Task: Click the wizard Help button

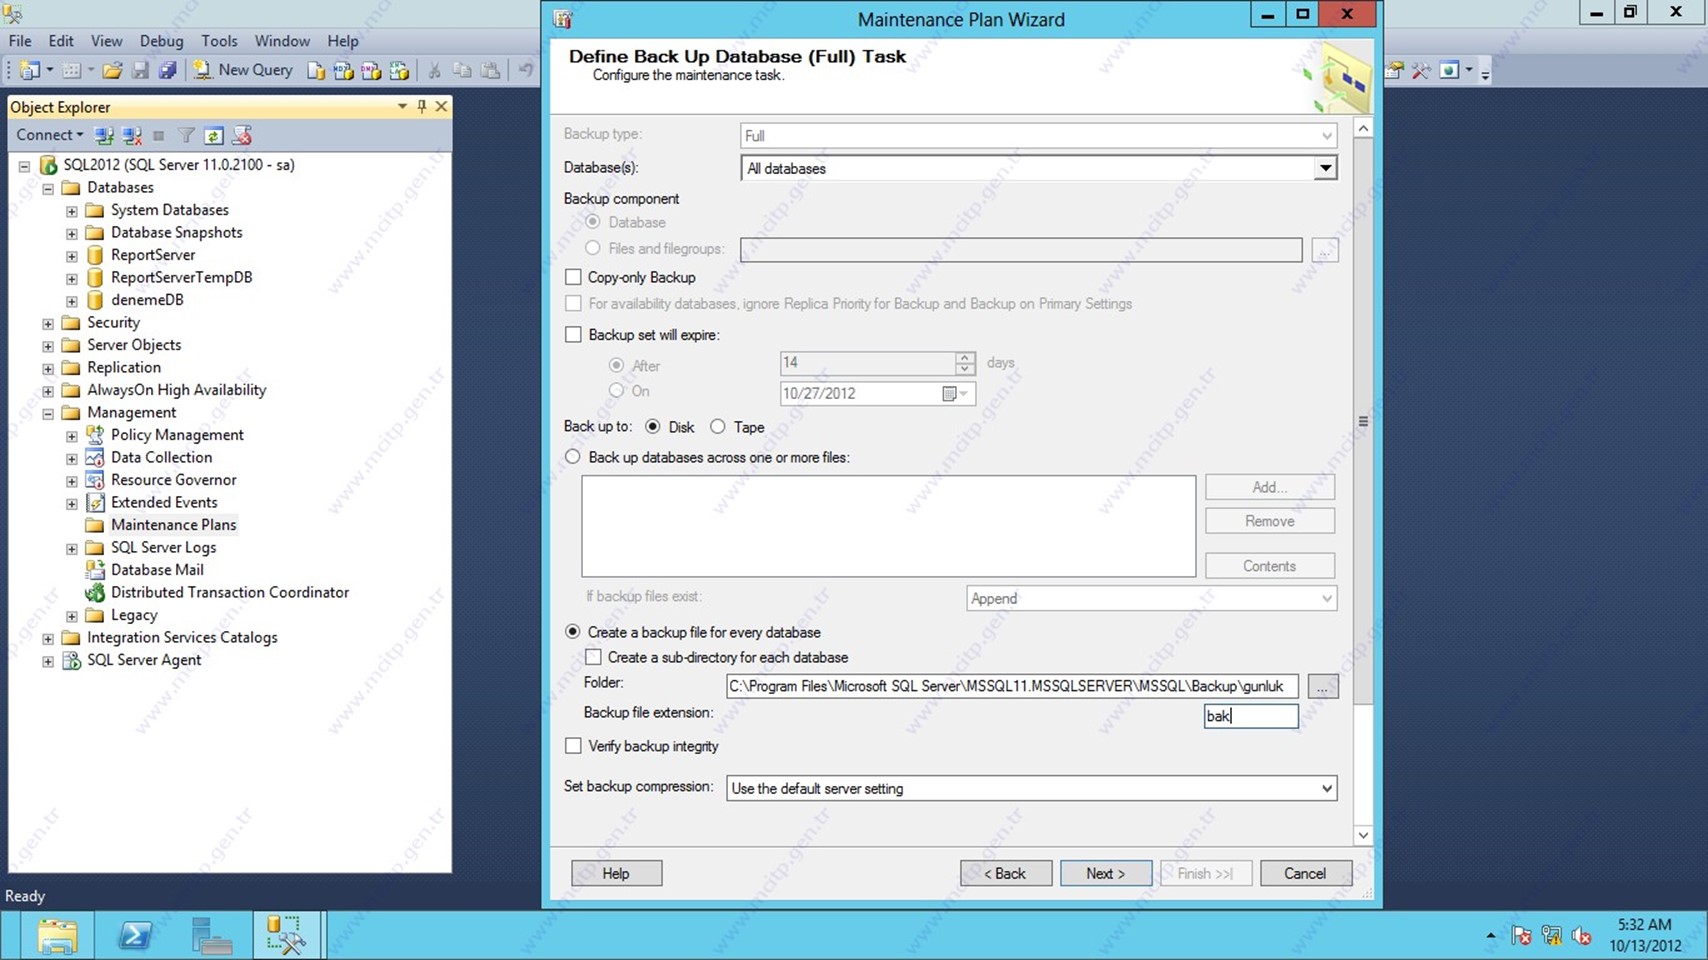Action: point(617,873)
